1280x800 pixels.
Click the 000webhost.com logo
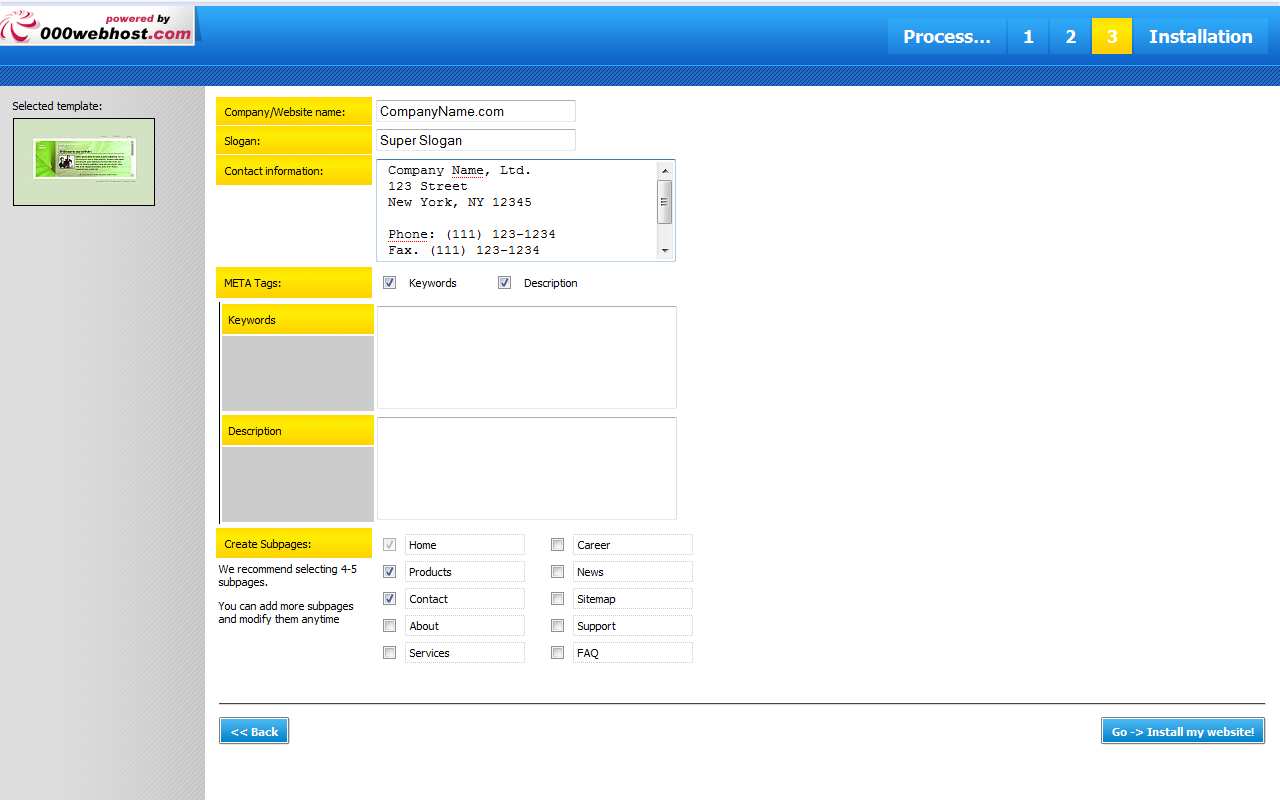pos(97,26)
